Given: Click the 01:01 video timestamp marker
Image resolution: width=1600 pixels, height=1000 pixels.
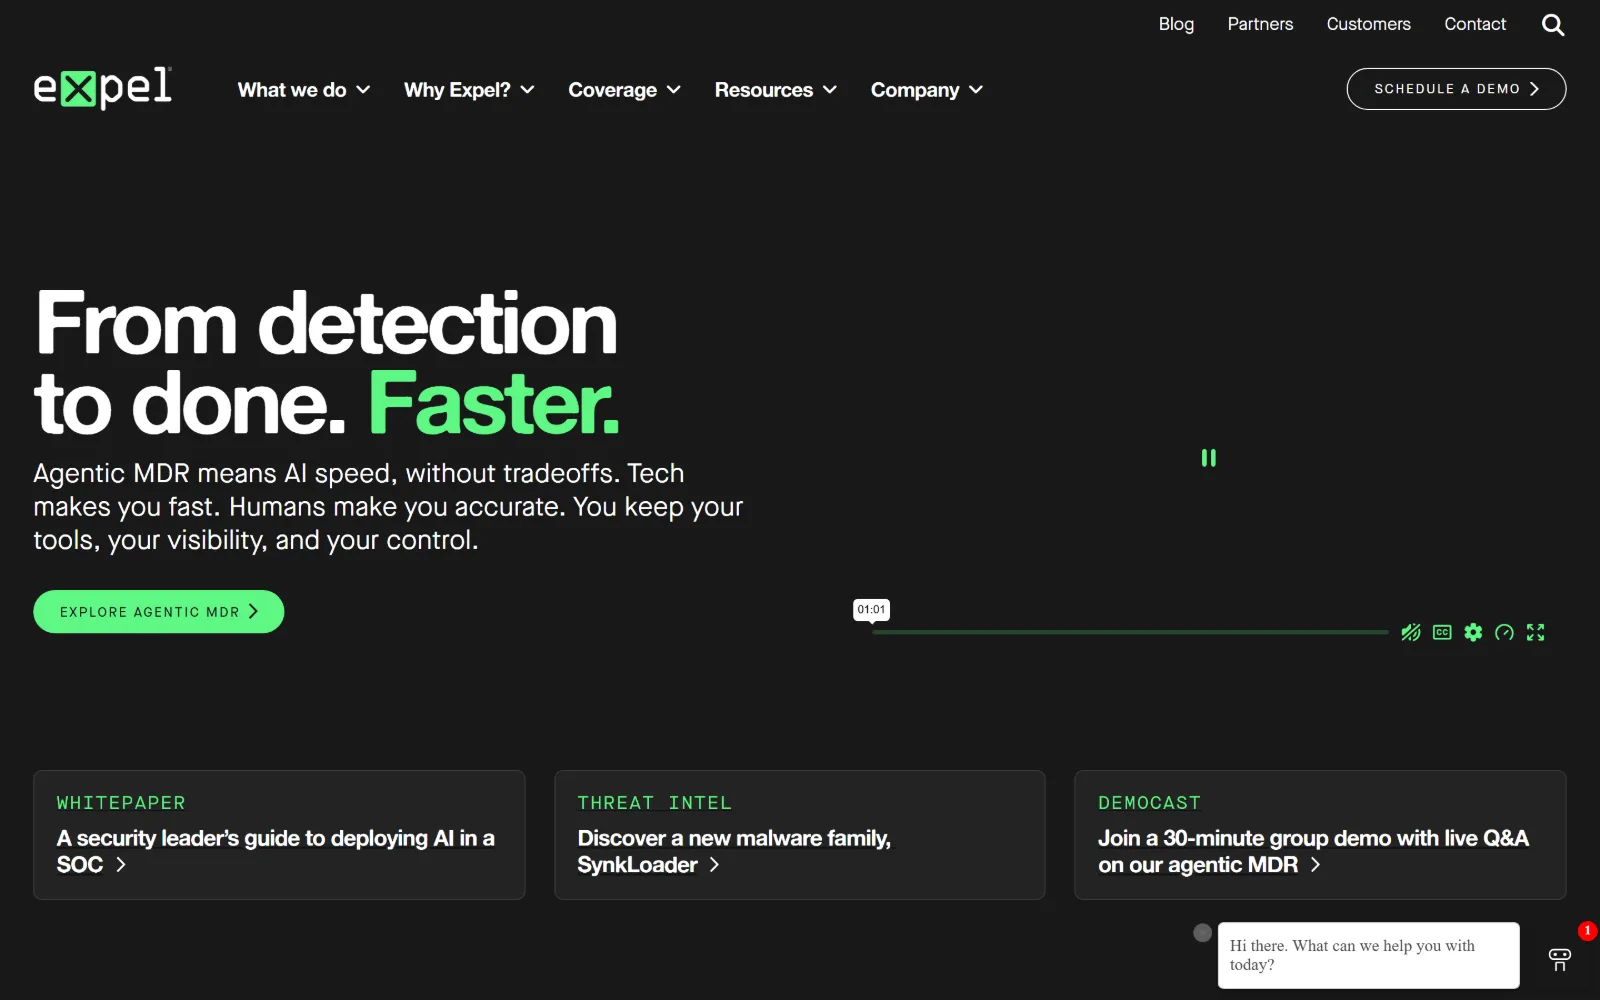Looking at the screenshot, I should coord(871,610).
